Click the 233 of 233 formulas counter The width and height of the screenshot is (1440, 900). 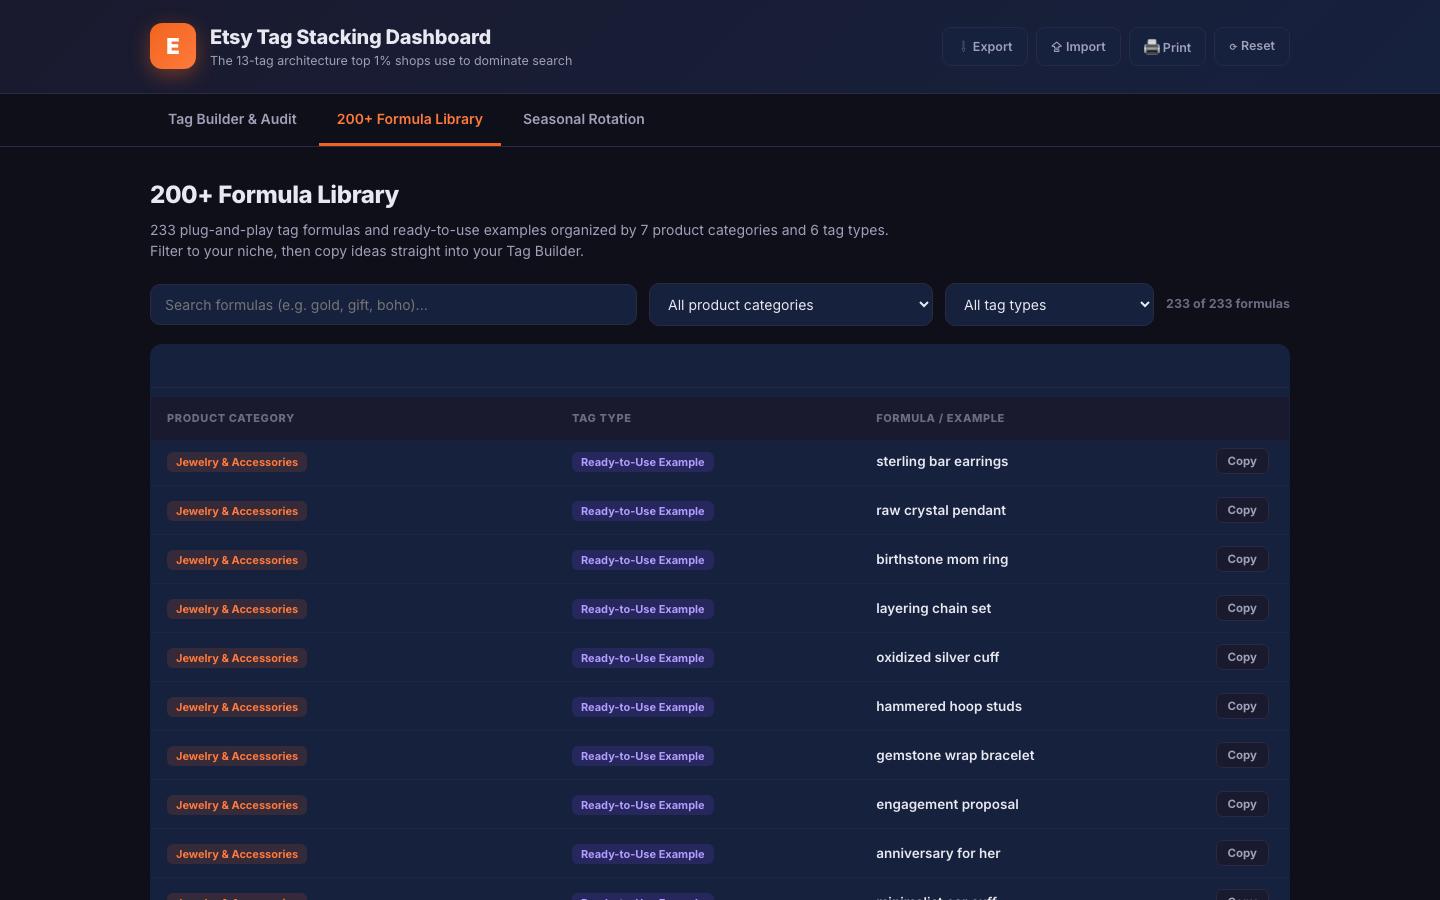1228,304
